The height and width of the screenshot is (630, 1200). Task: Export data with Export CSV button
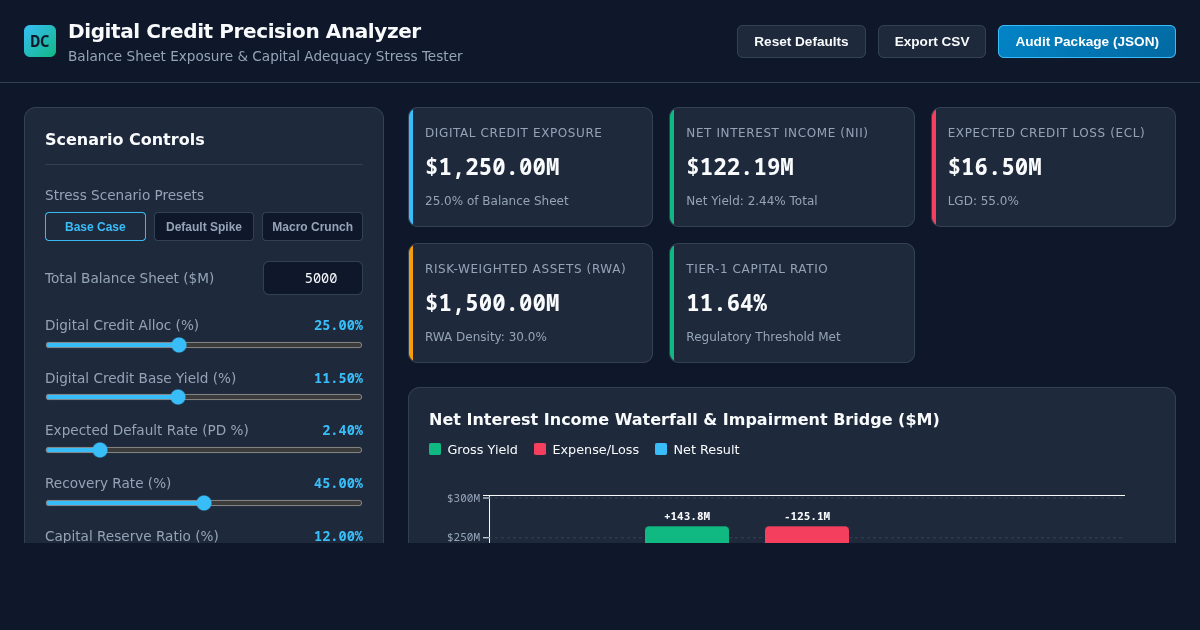click(932, 41)
